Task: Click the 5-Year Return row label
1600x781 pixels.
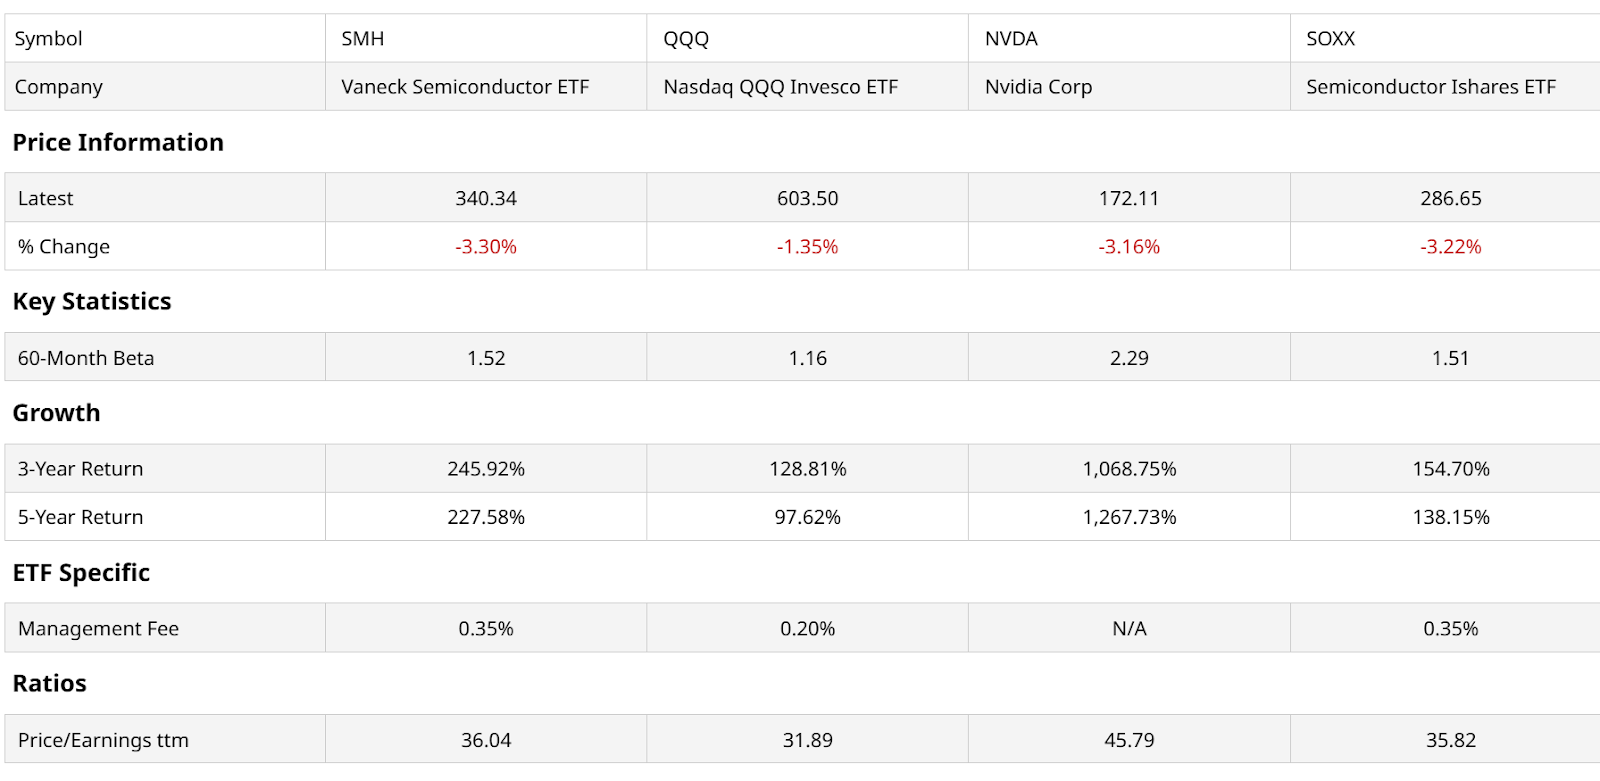Action: pos(80,517)
